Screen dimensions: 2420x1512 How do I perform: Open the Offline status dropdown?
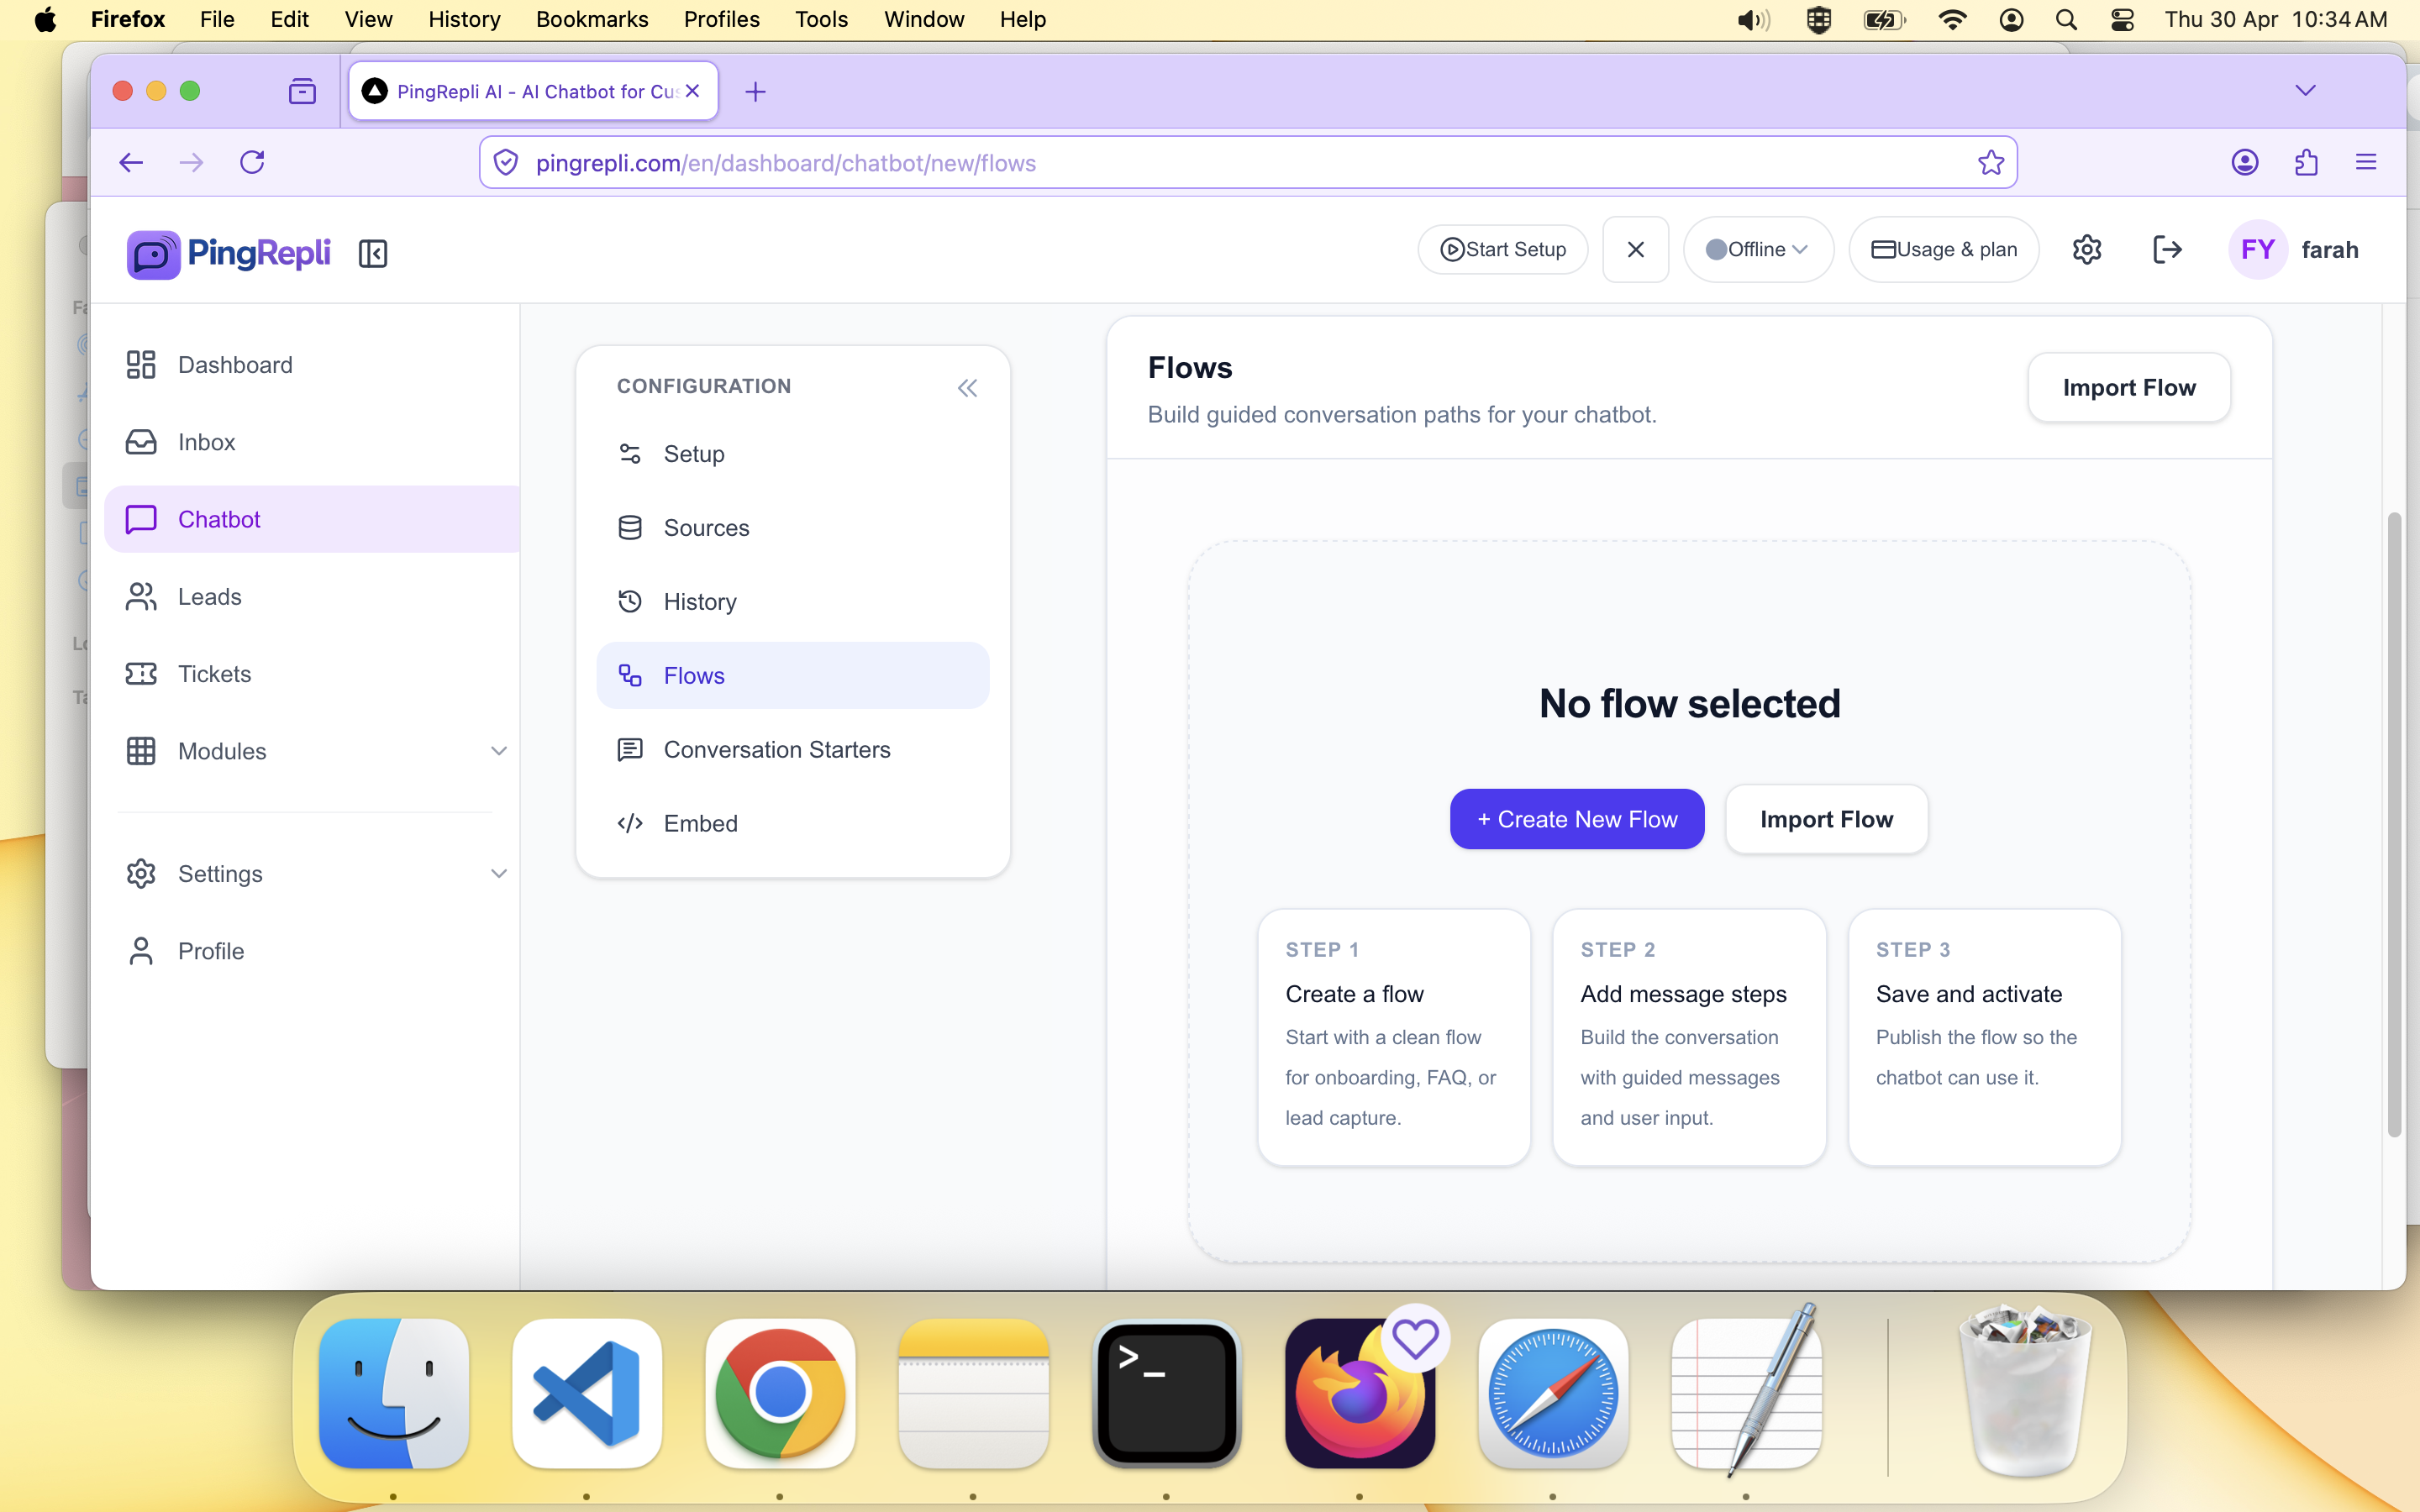[1758, 249]
